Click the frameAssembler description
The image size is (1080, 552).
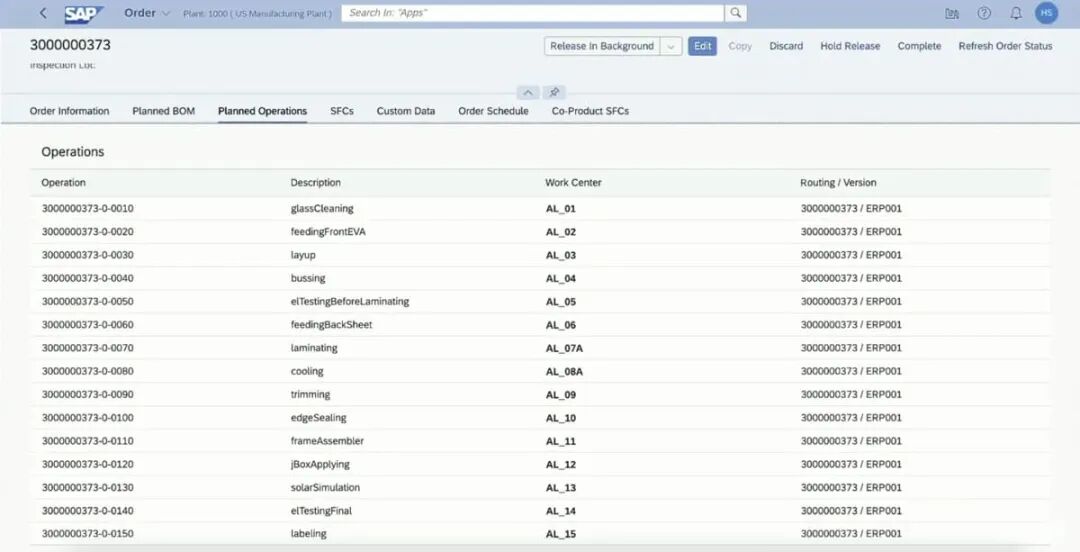(327, 441)
